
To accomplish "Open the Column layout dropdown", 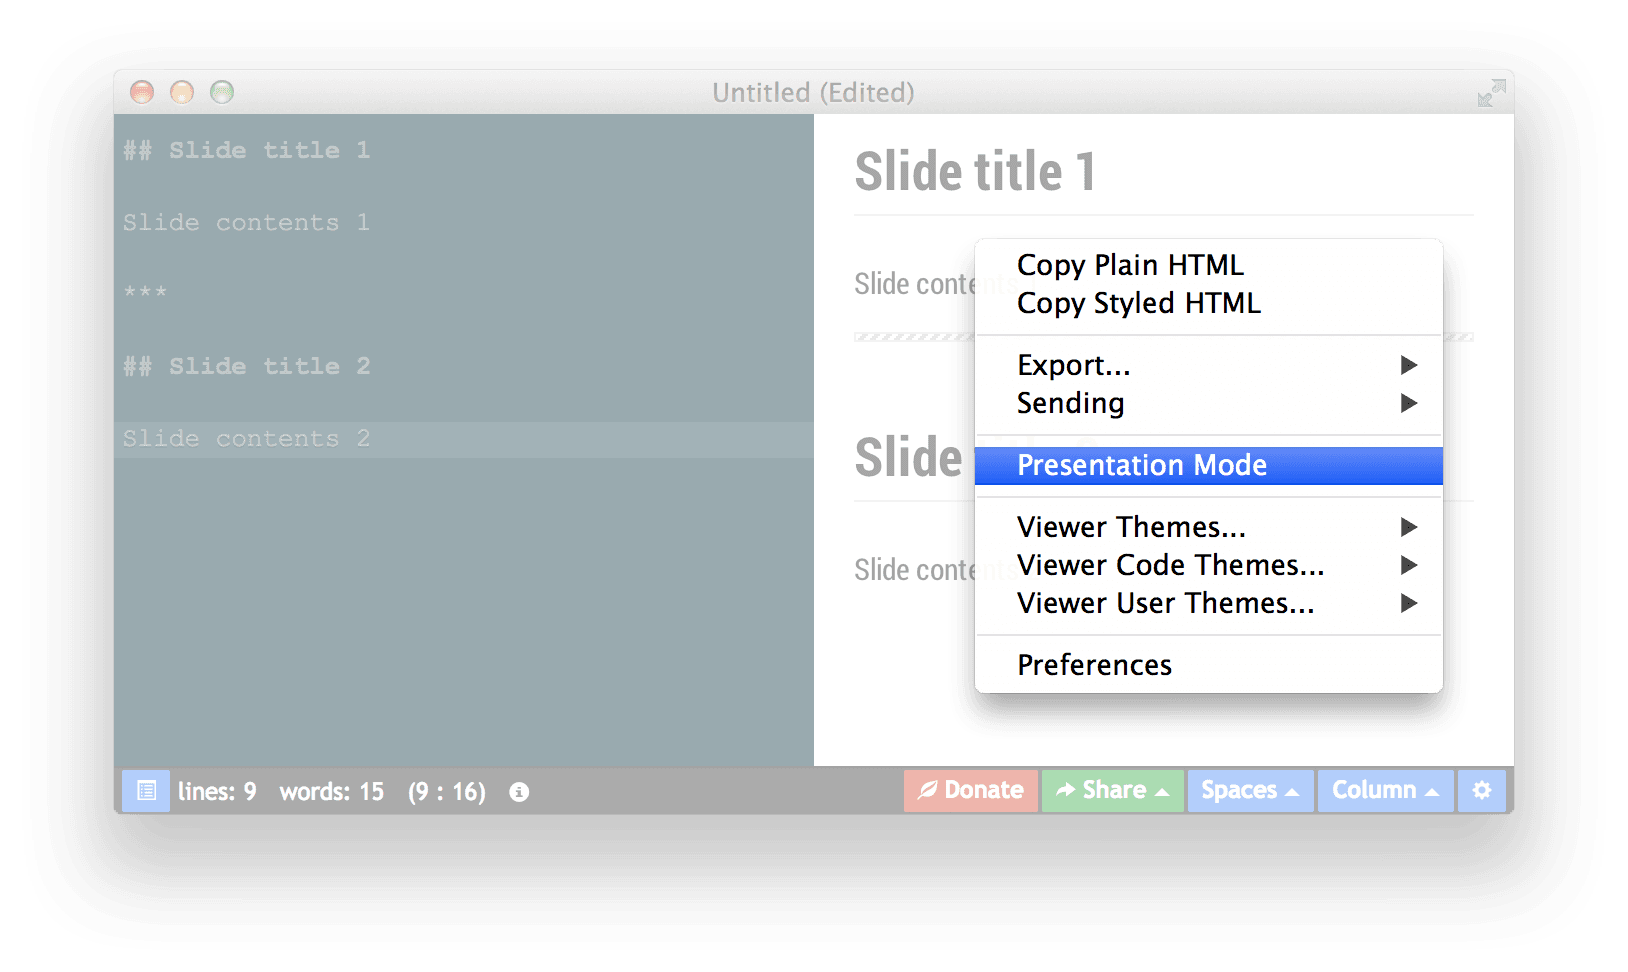I will click(1385, 791).
